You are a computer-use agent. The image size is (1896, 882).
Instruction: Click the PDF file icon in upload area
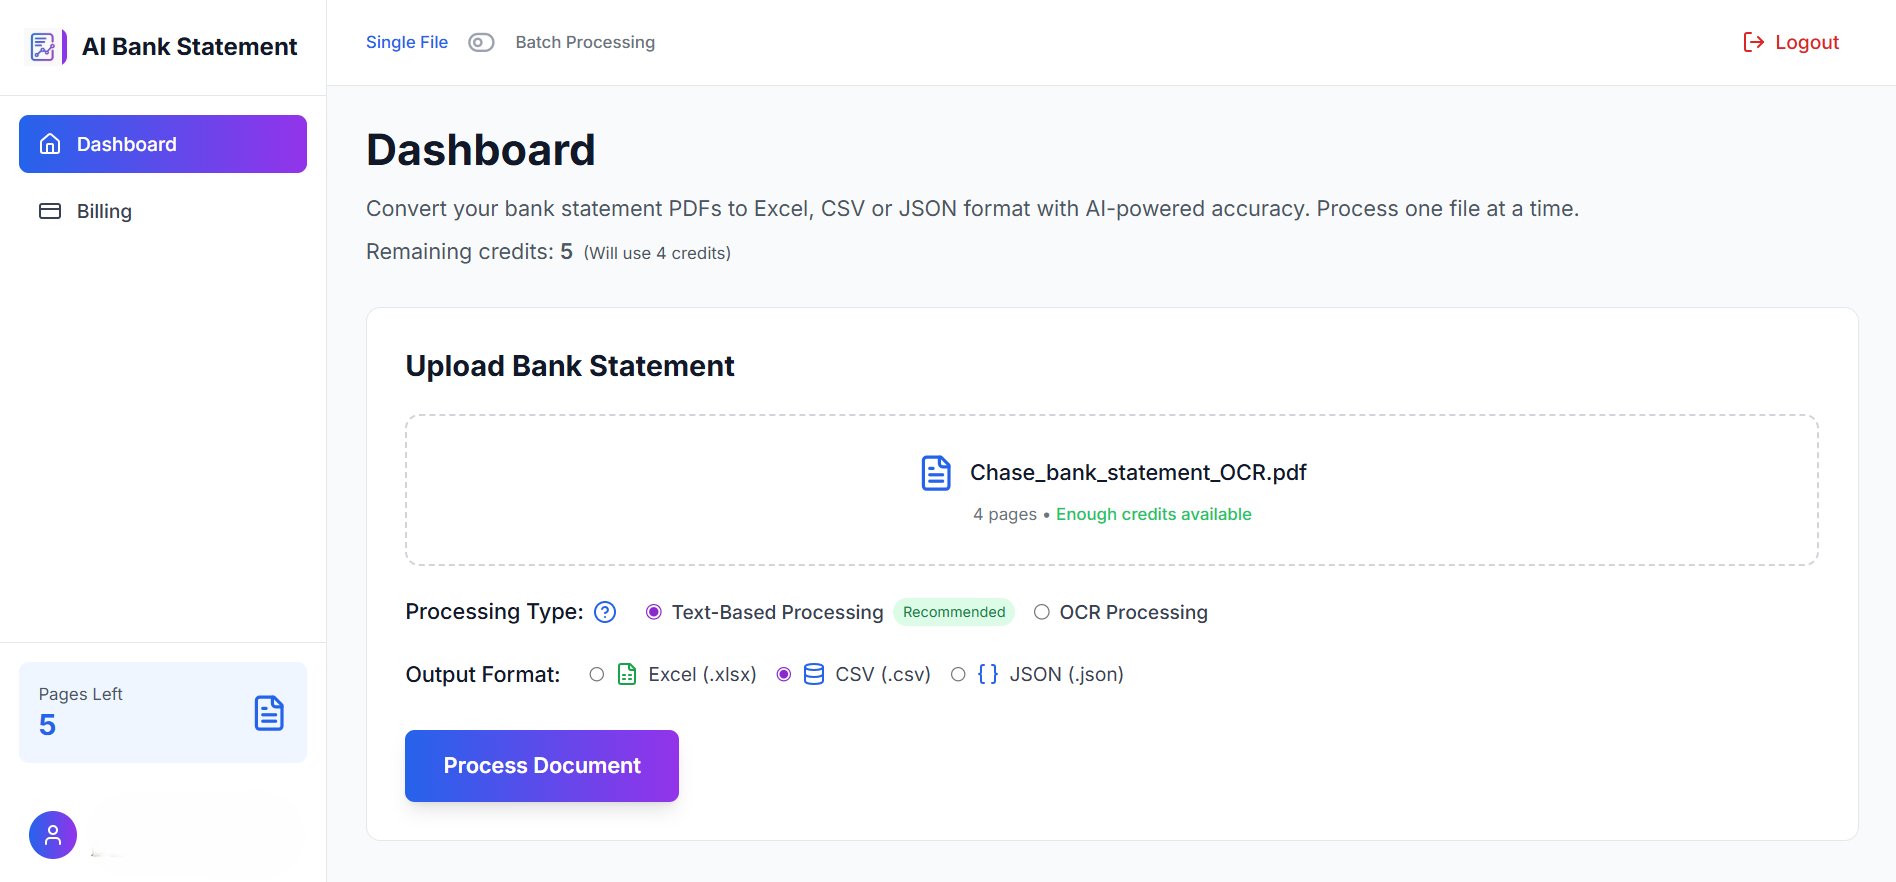935,473
